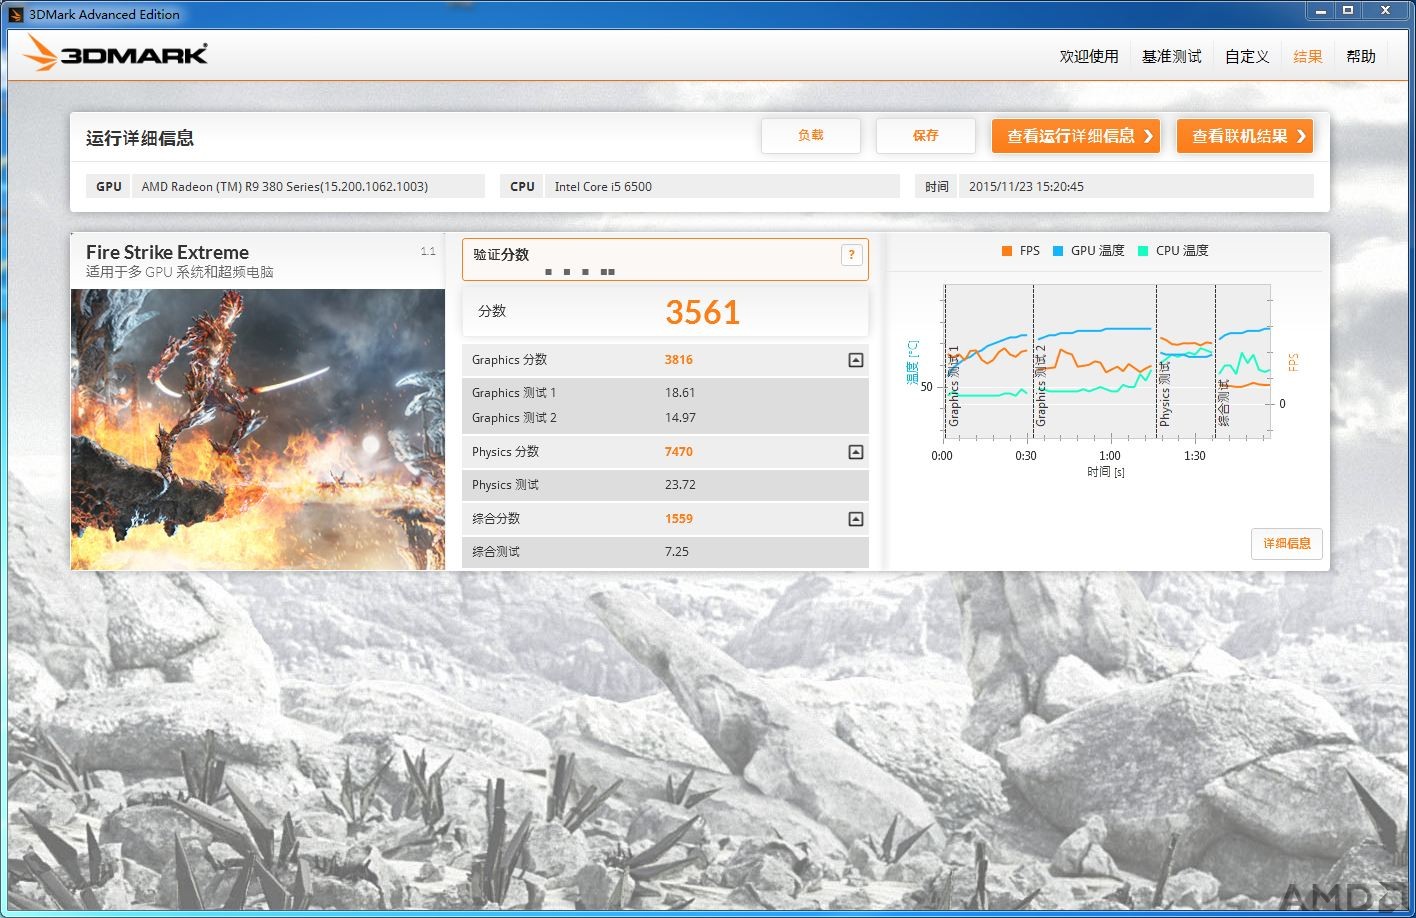Click the Graphics score value 3816
1416x918 pixels.
coord(679,360)
